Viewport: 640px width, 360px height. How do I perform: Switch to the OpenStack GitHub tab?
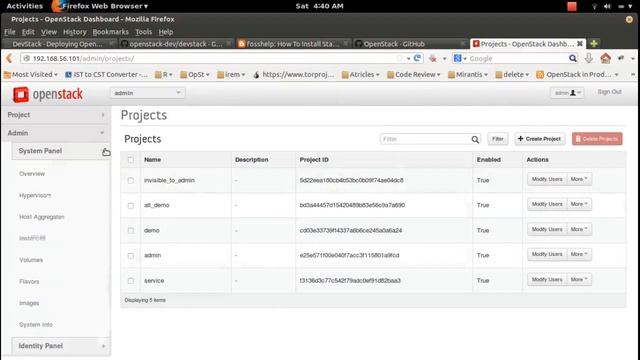pyautogui.click(x=410, y=44)
